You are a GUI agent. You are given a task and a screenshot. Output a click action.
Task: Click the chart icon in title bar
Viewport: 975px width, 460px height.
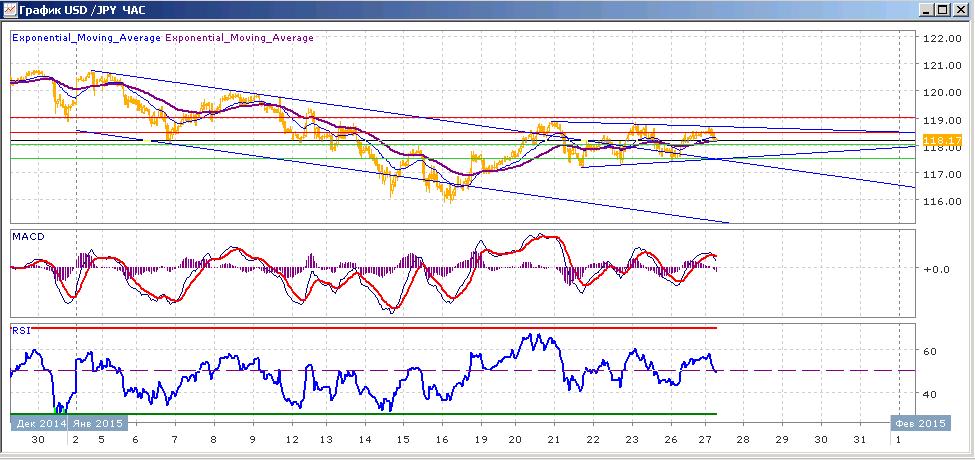point(11,9)
